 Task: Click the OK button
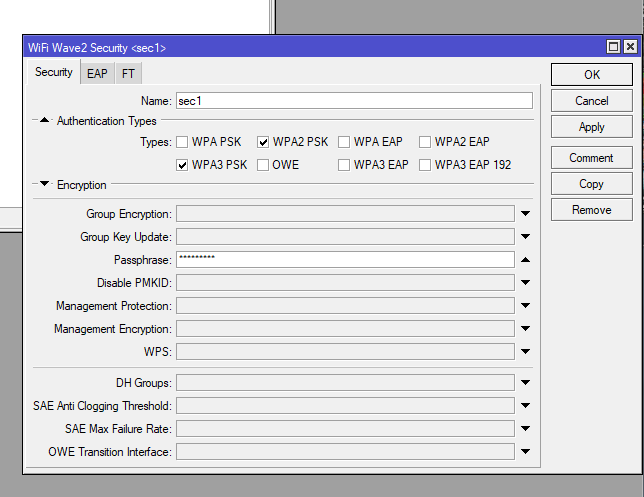point(591,74)
